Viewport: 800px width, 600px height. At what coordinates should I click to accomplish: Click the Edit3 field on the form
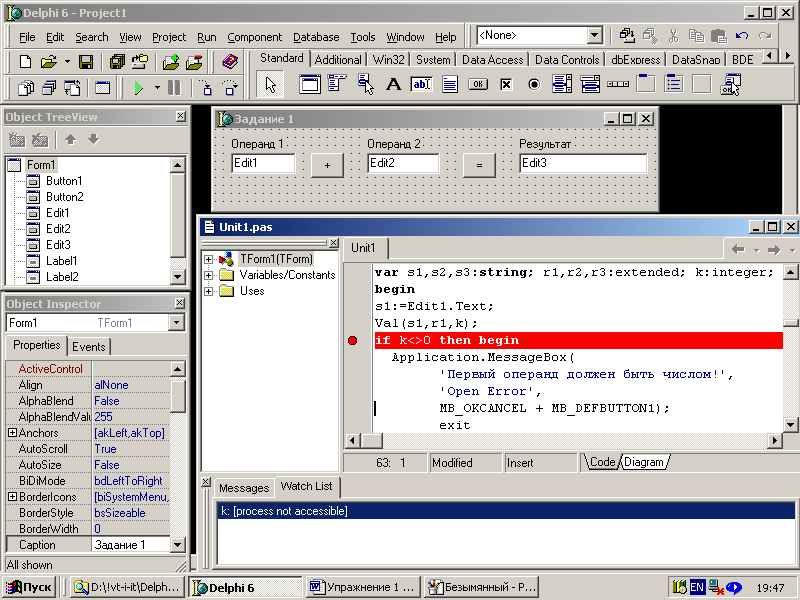point(583,163)
